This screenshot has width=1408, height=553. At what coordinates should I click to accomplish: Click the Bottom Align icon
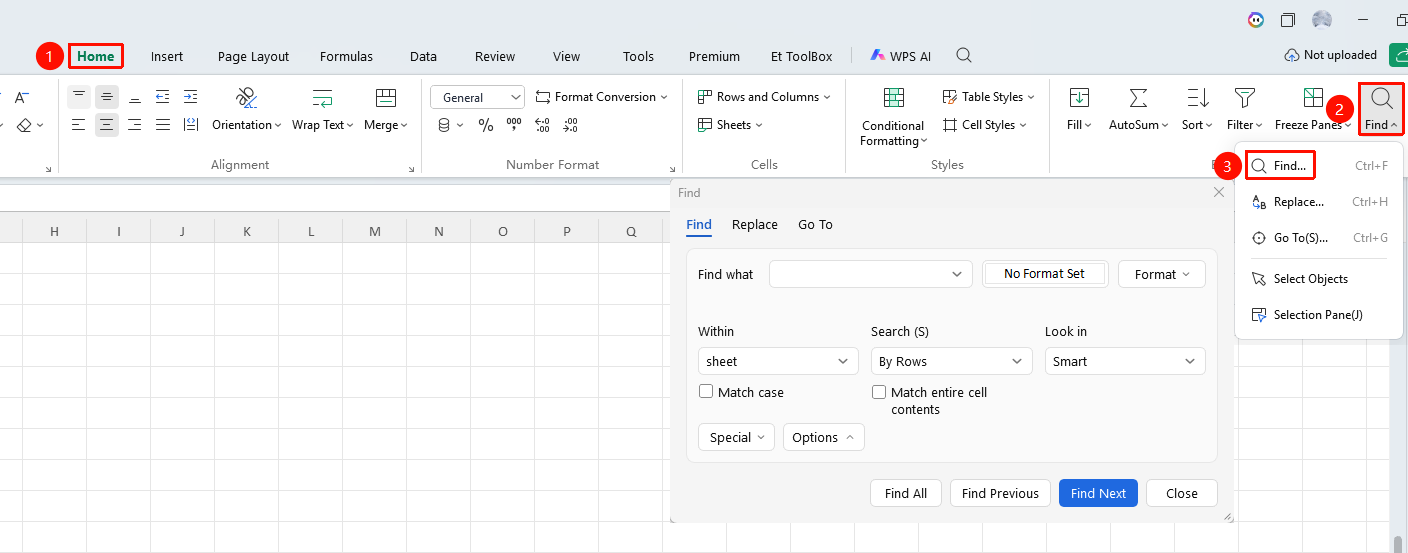[x=135, y=97]
